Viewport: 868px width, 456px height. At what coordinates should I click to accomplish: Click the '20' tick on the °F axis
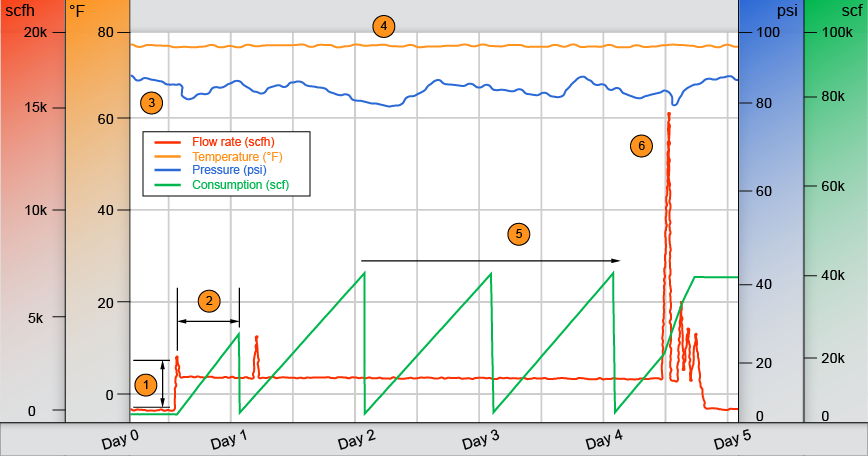coord(105,302)
